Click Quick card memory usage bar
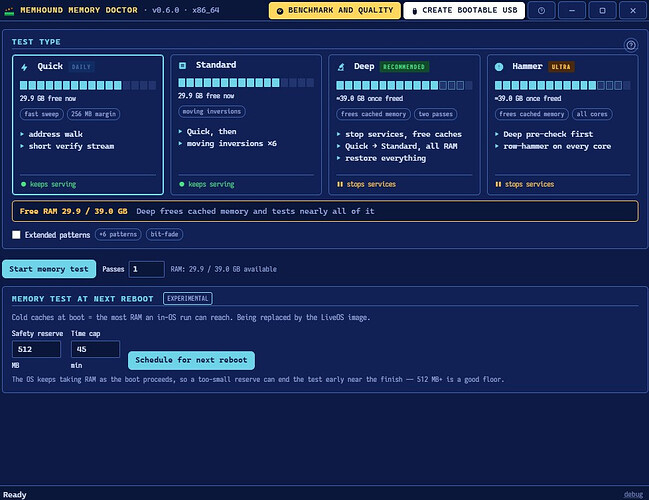 (x=88, y=85)
